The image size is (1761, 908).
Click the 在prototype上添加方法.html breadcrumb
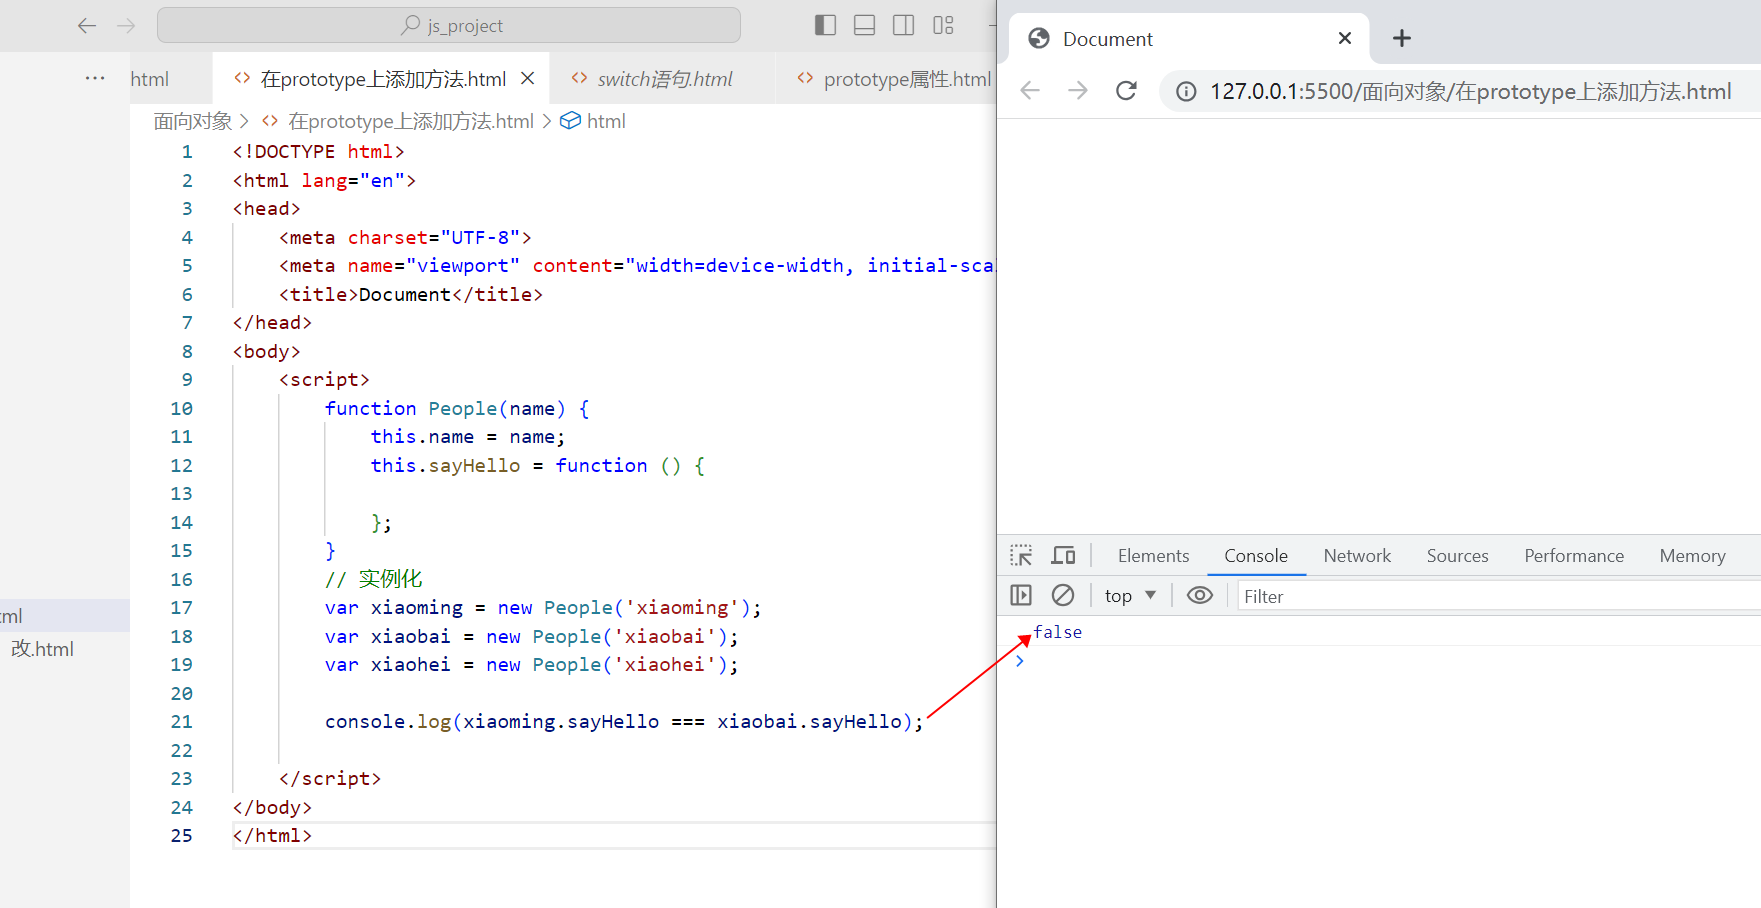pos(411,121)
